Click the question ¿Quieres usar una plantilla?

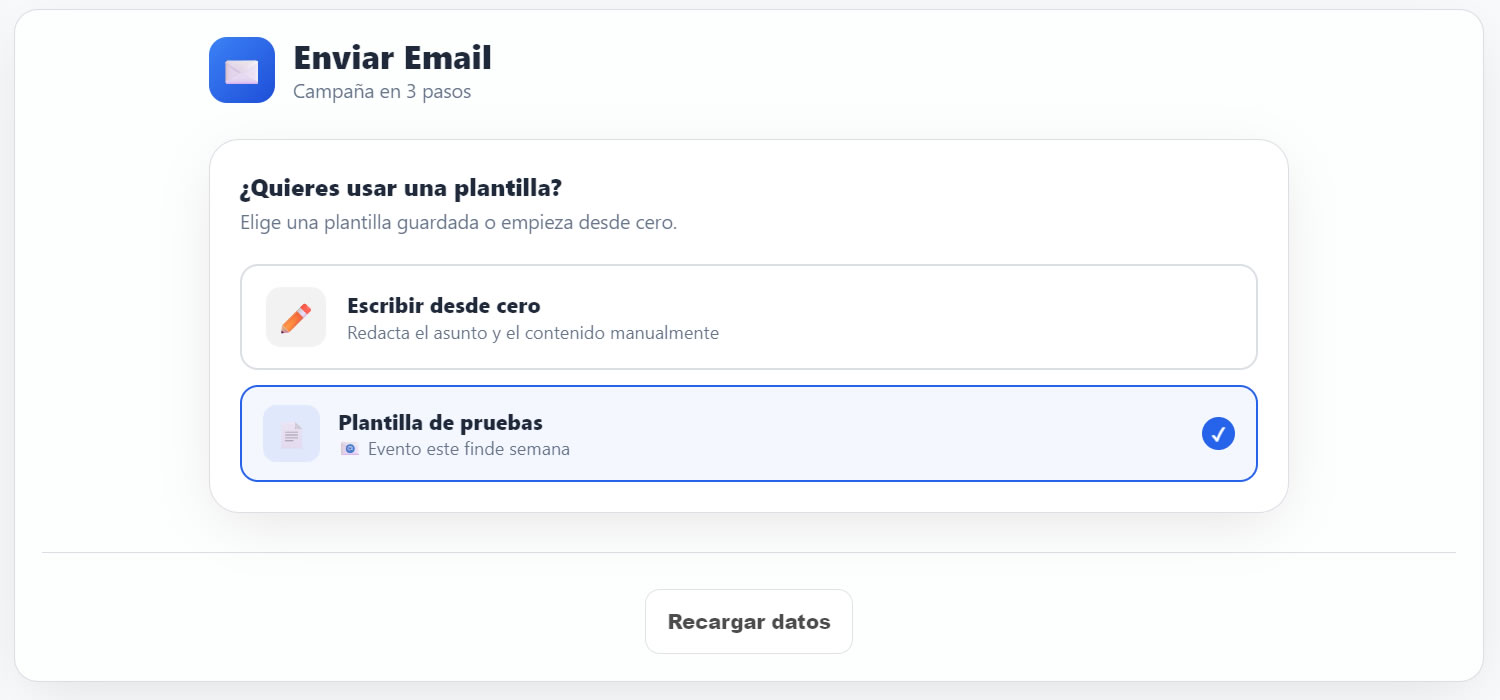[x=402, y=188]
